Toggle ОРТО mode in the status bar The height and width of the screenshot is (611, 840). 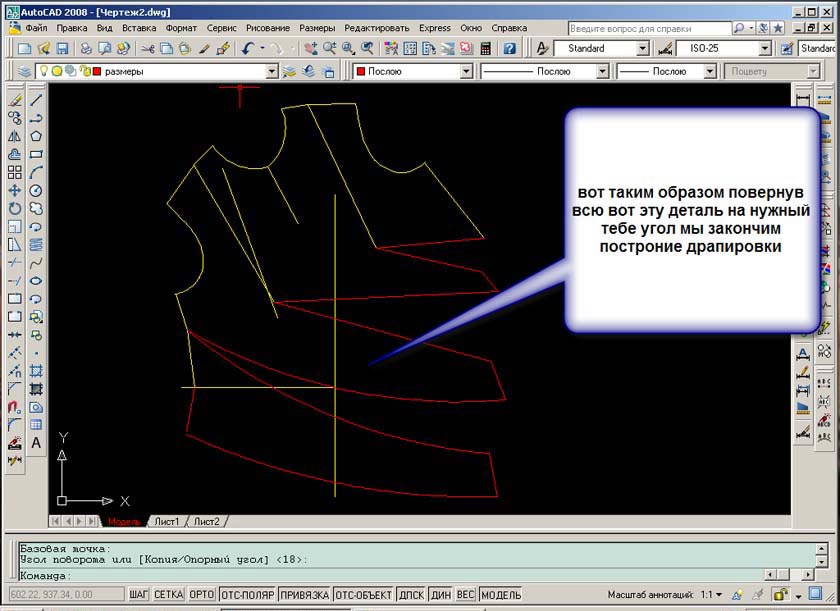202,595
